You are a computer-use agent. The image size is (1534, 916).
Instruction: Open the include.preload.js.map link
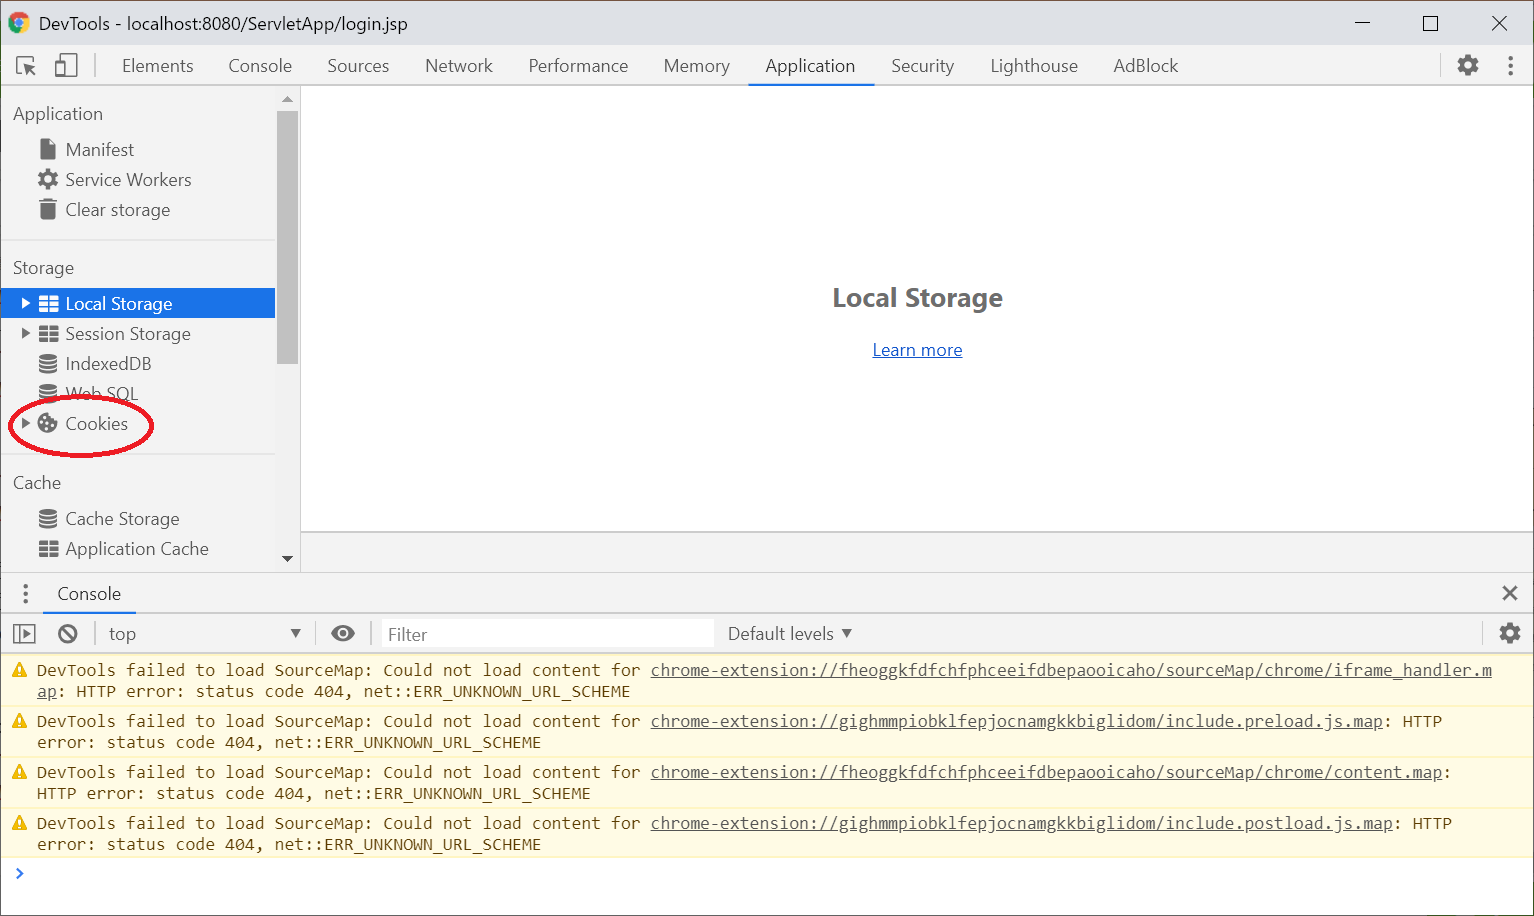click(1017, 721)
